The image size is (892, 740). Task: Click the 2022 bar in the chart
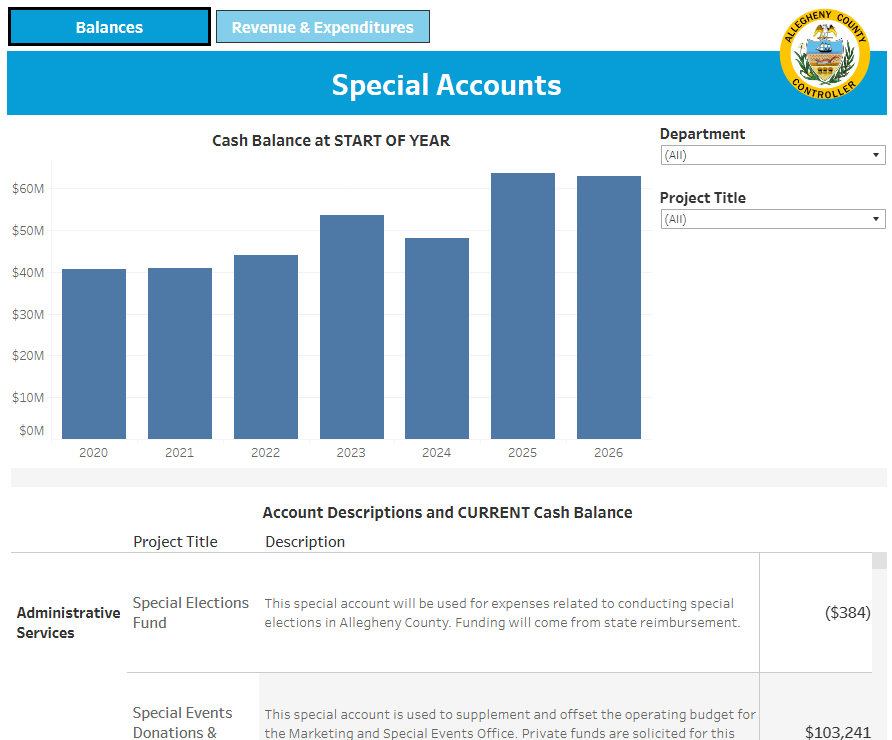coord(266,347)
